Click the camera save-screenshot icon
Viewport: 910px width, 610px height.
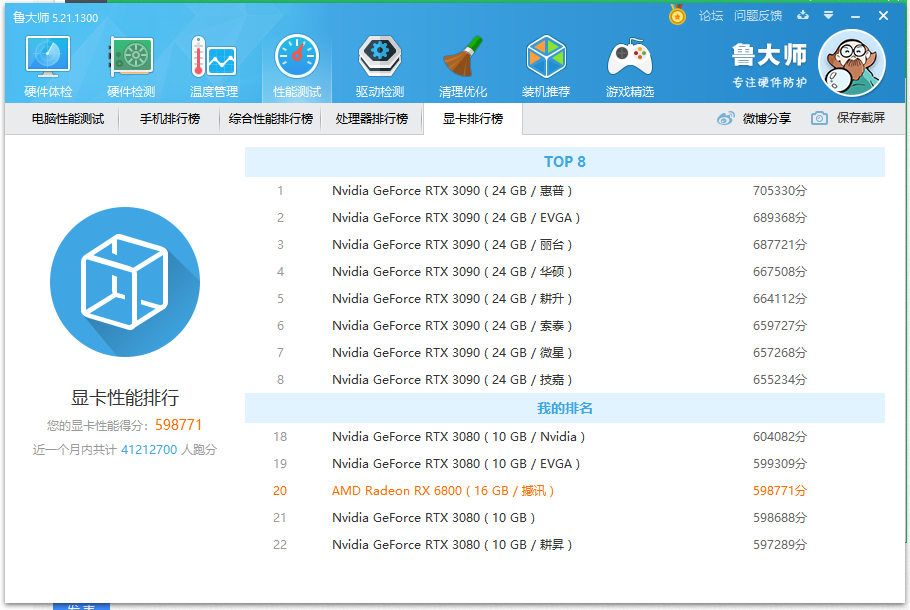[x=819, y=118]
